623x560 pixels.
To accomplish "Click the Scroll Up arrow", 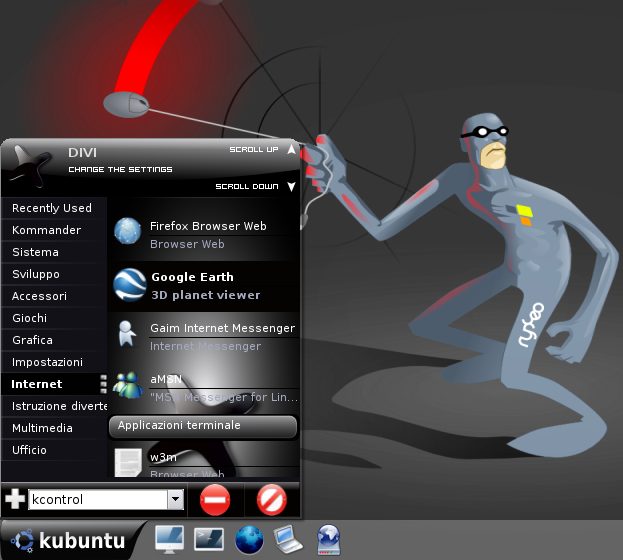I will [292, 149].
